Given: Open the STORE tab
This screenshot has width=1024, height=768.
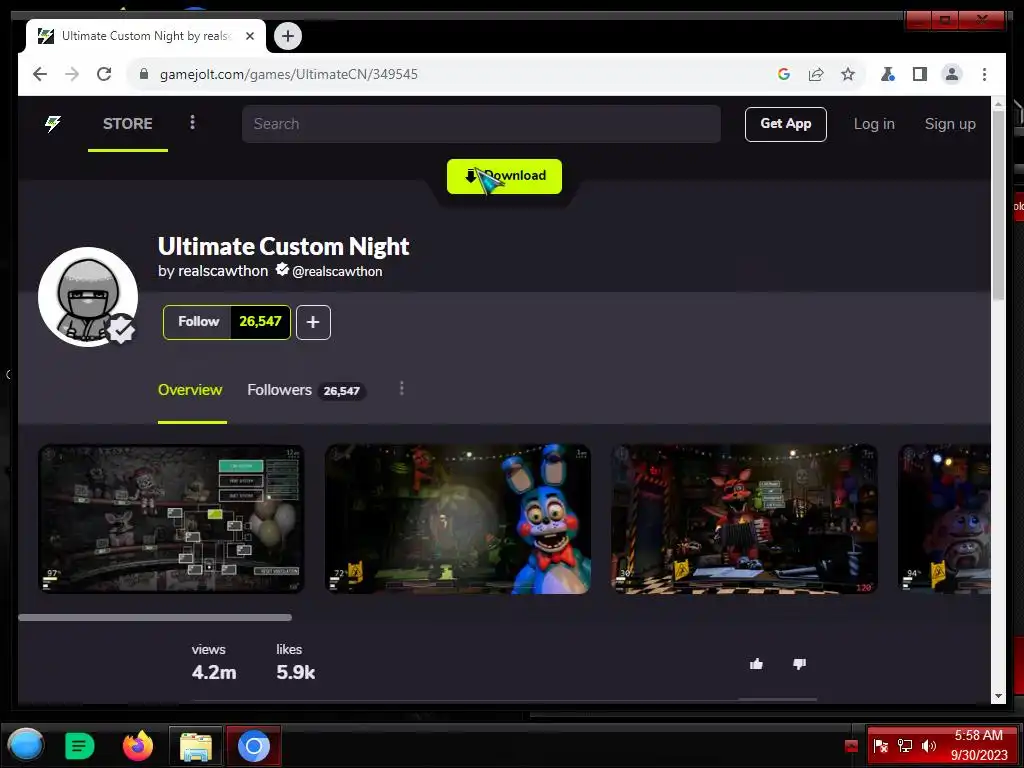Looking at the screenshot, I should (x=127, y=123).
